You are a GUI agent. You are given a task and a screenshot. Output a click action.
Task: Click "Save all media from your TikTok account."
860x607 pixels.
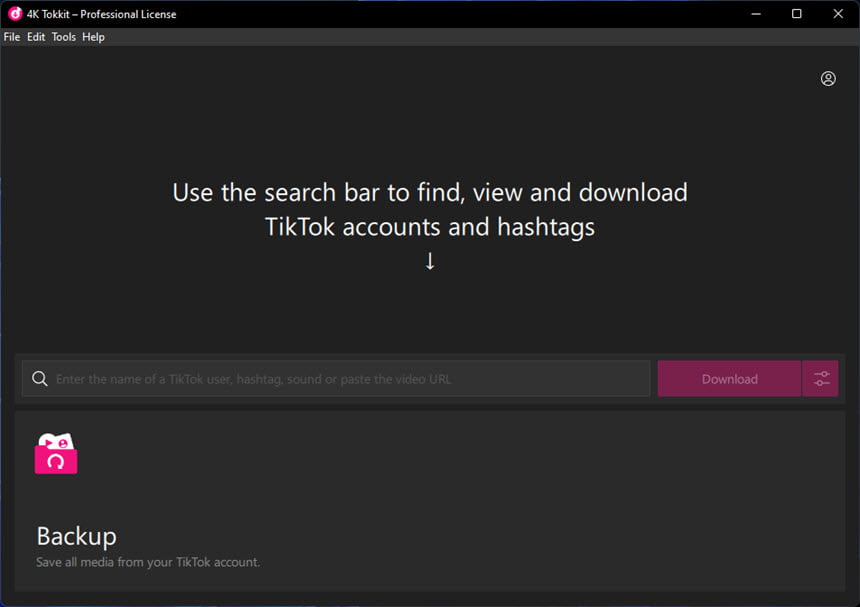click(148, 562)
